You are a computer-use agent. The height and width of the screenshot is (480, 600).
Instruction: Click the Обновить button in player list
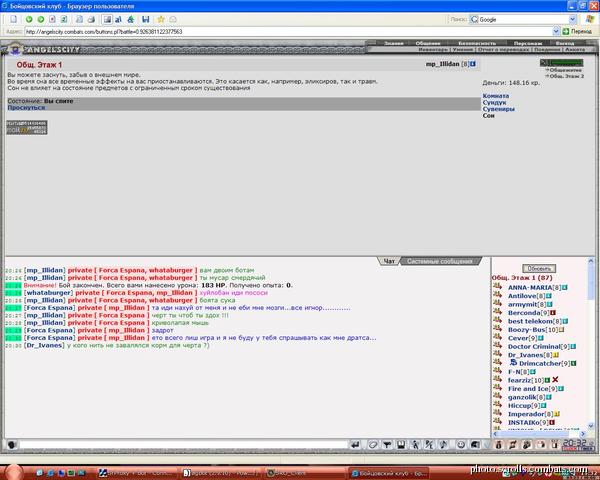coord(539,268)
